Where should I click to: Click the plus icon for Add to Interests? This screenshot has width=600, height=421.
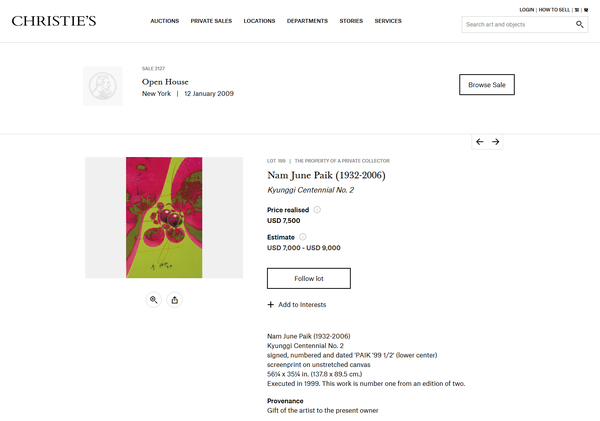271,304
